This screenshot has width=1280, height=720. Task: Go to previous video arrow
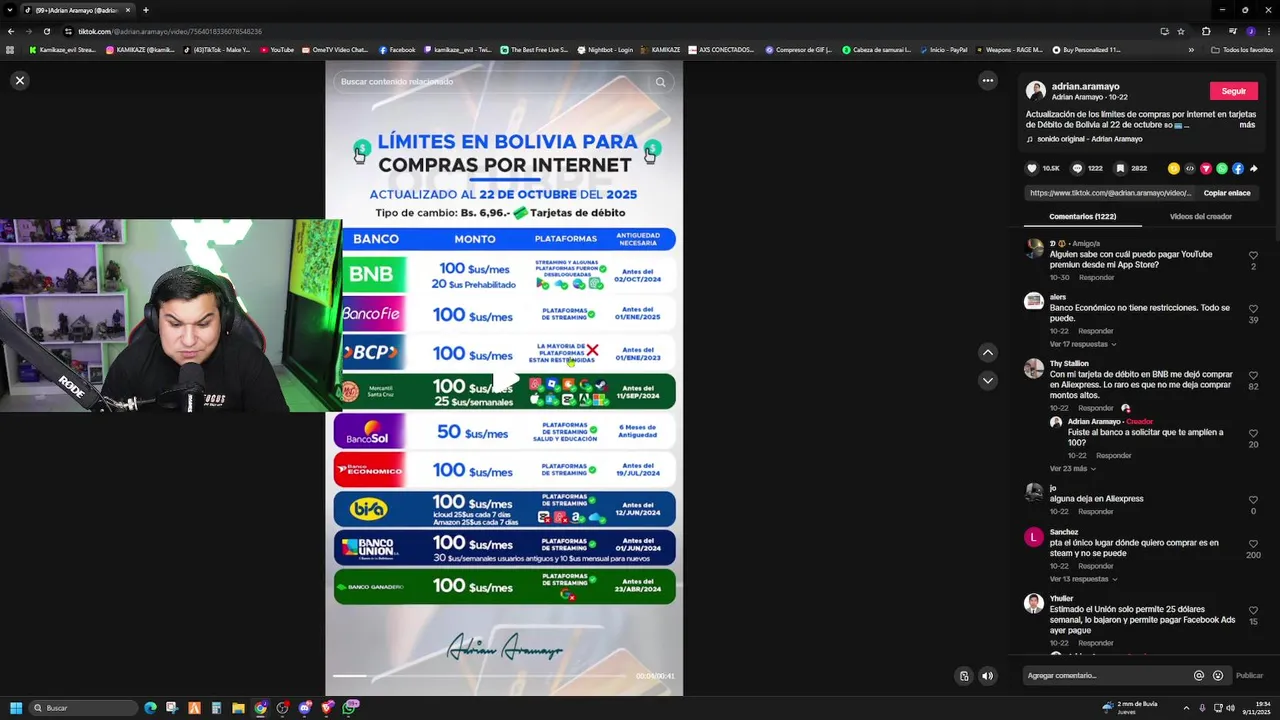[988, 352]
